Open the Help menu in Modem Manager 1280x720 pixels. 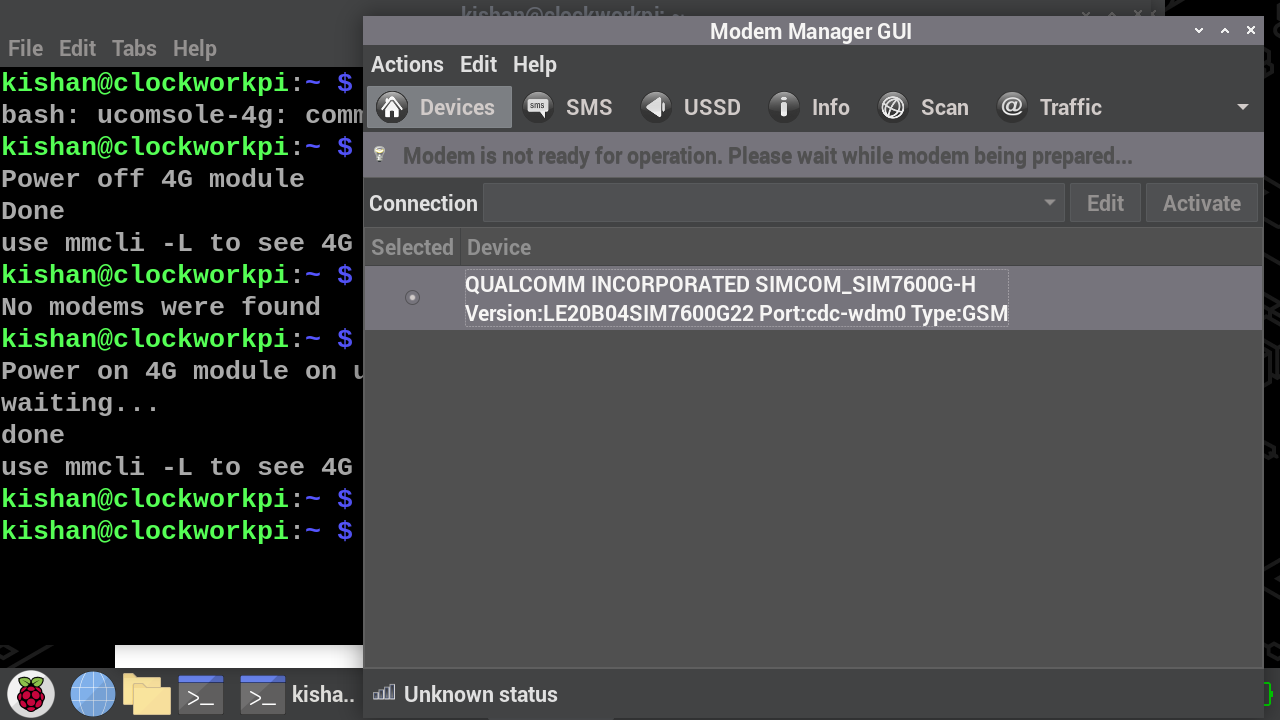pyautogui.click(x=535, y=64)
